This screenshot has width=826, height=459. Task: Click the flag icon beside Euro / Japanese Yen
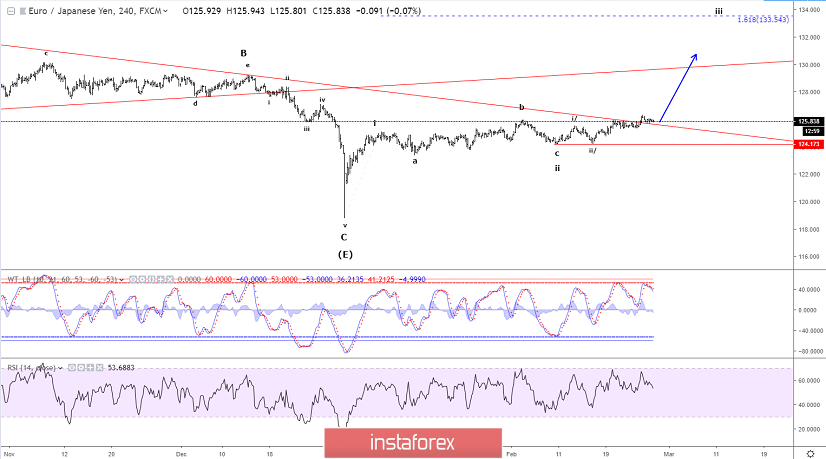coord(23,11)
